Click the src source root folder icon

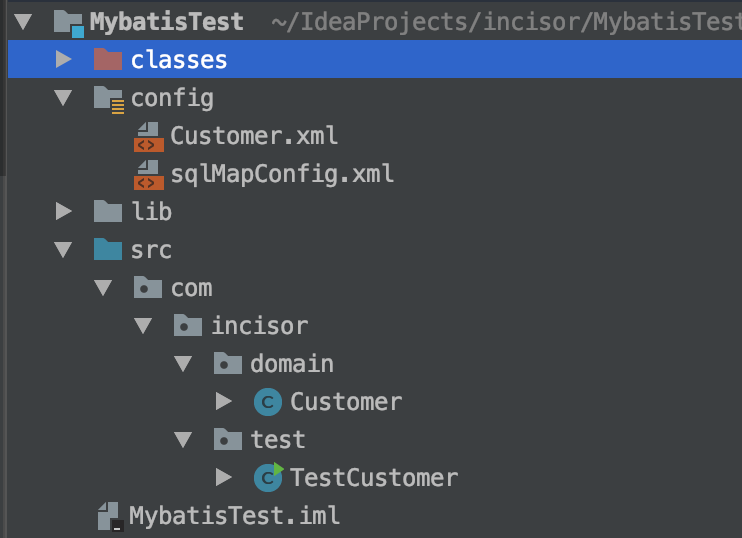(107, 249)
